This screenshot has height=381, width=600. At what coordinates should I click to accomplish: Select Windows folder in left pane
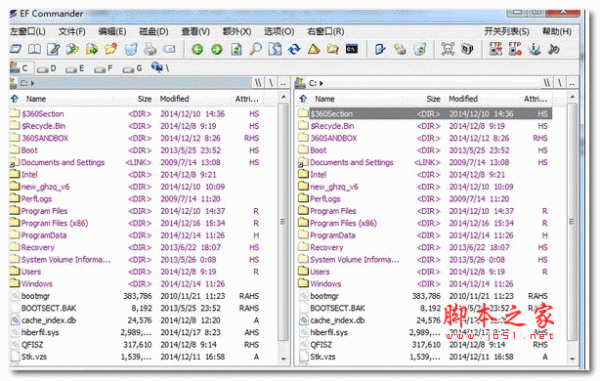(37, 284)
